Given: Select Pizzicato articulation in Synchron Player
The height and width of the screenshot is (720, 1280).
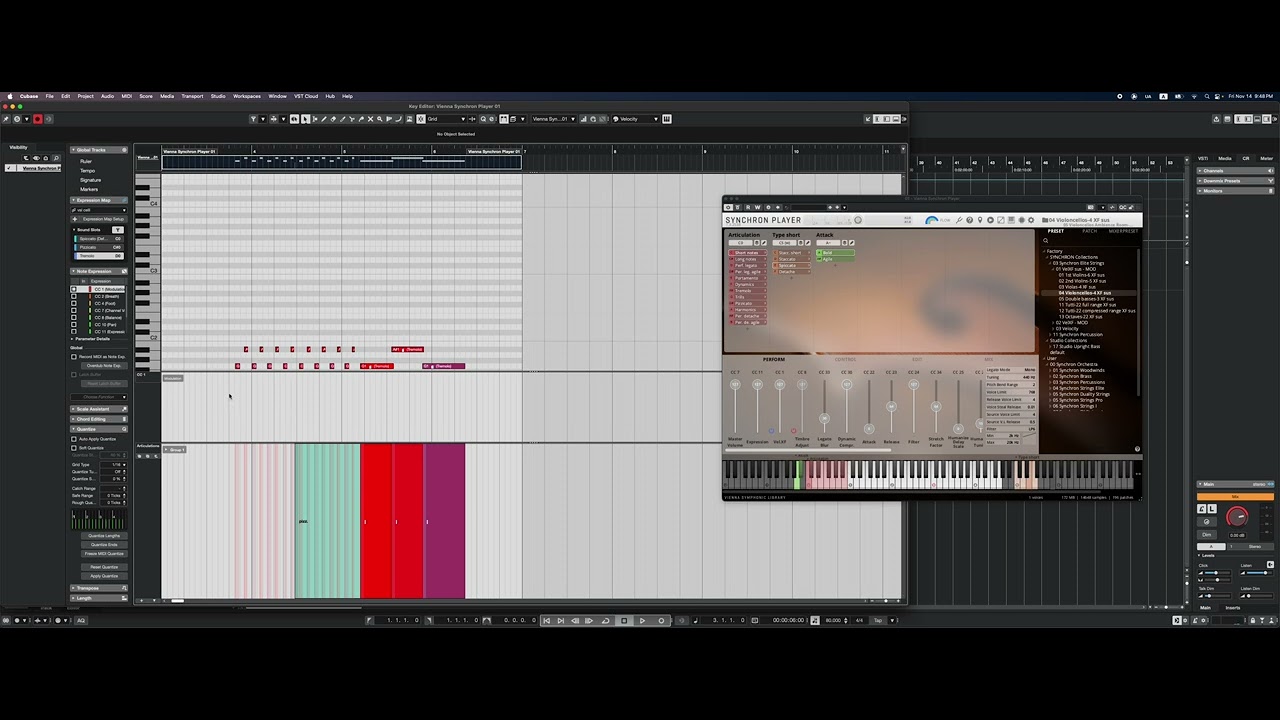Looking at the screenshot, I should pos(748,303).
